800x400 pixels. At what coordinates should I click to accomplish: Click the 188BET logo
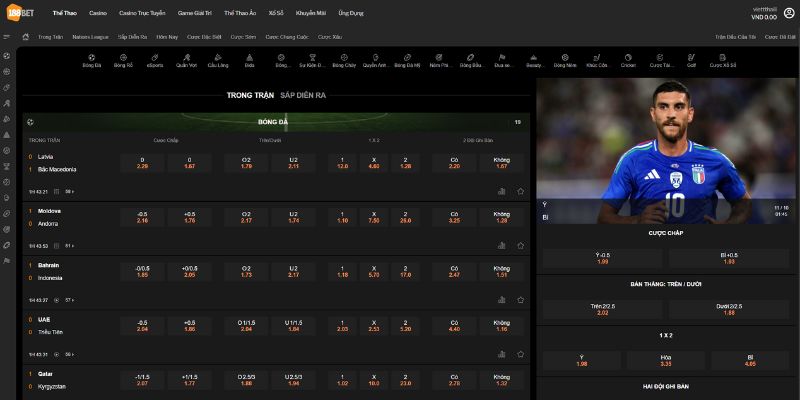tap(21, 12)
